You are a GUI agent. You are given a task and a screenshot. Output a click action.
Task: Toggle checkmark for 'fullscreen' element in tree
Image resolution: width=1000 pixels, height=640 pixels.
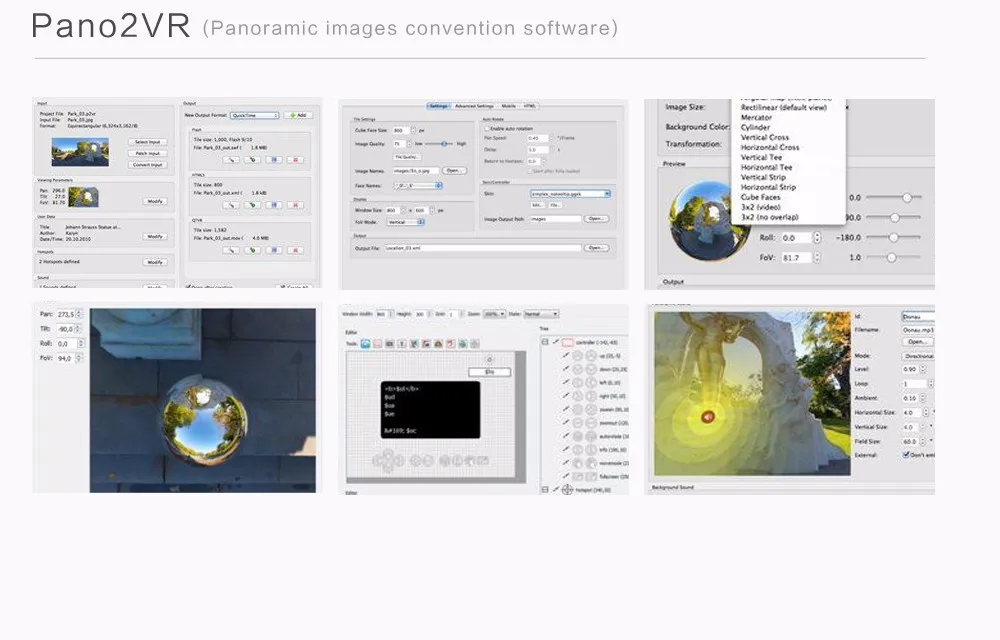pos(566,476)
